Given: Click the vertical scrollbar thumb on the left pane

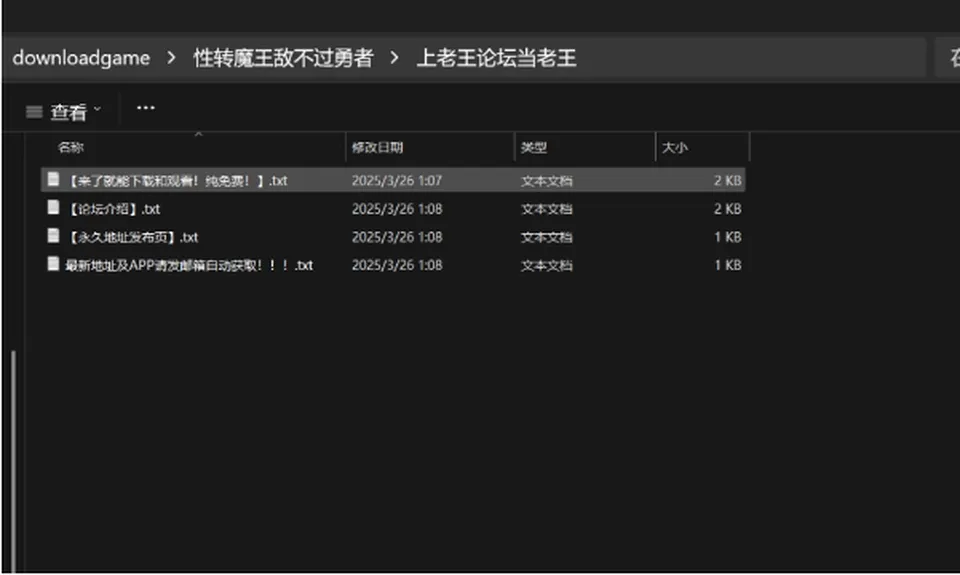Looking at the screenshot, I should [13, 460].
